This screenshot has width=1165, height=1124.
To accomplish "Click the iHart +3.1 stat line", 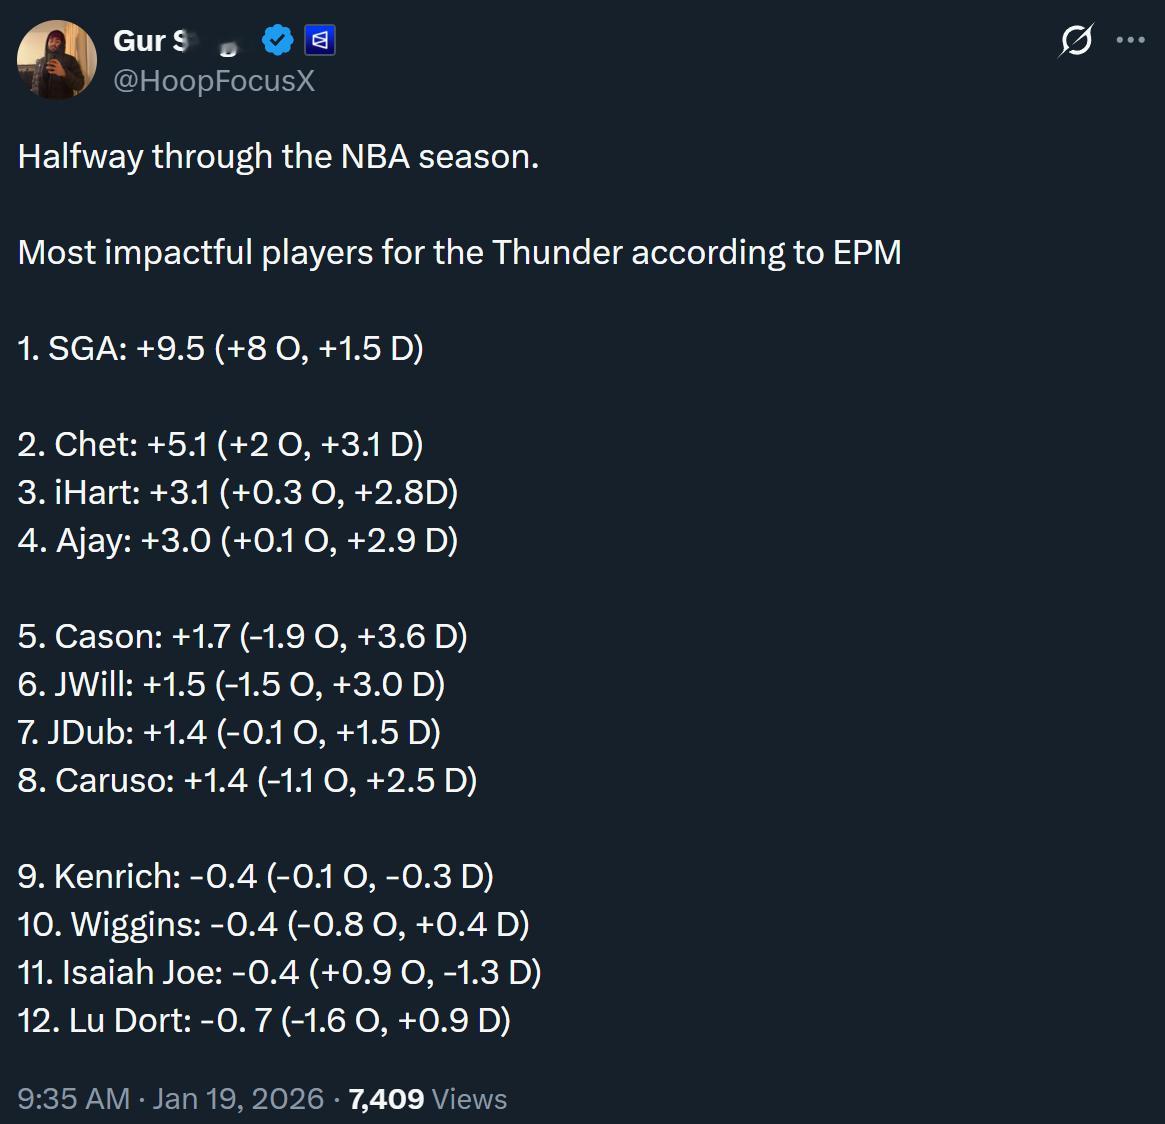I will point(237,493).
